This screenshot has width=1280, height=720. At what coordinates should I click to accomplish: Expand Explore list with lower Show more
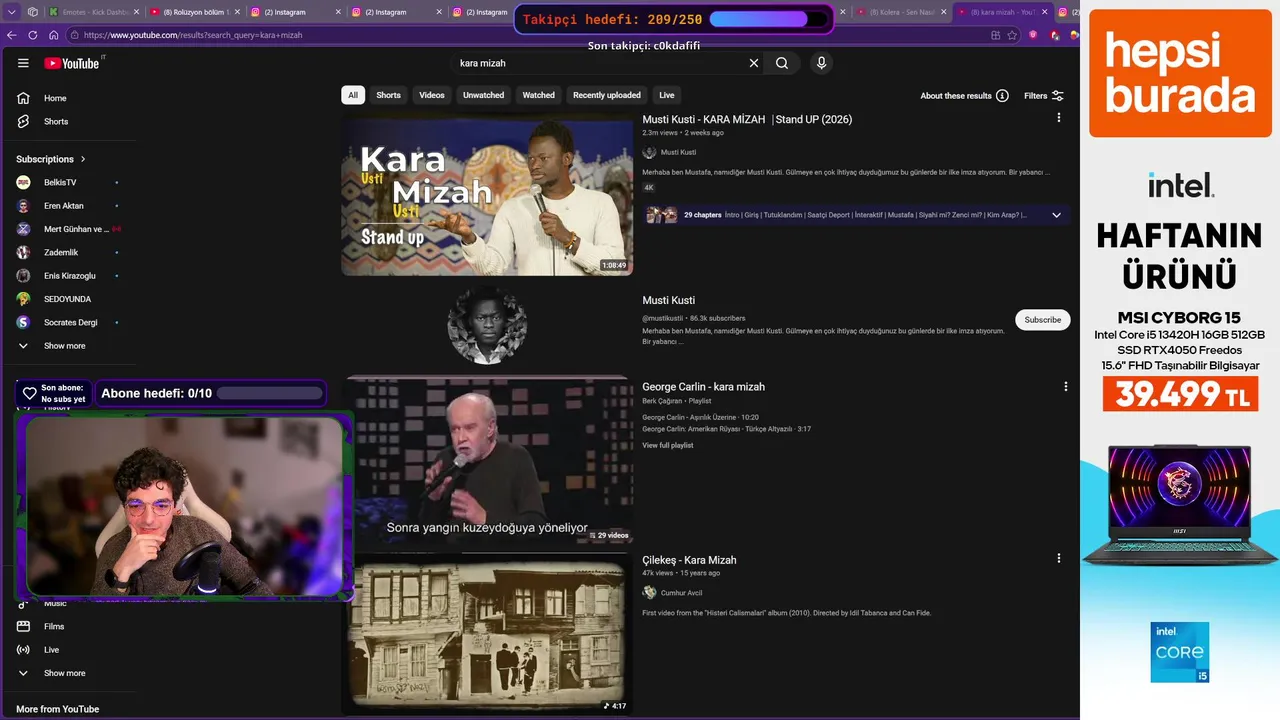pyautogui.click(x=64, y=673)
